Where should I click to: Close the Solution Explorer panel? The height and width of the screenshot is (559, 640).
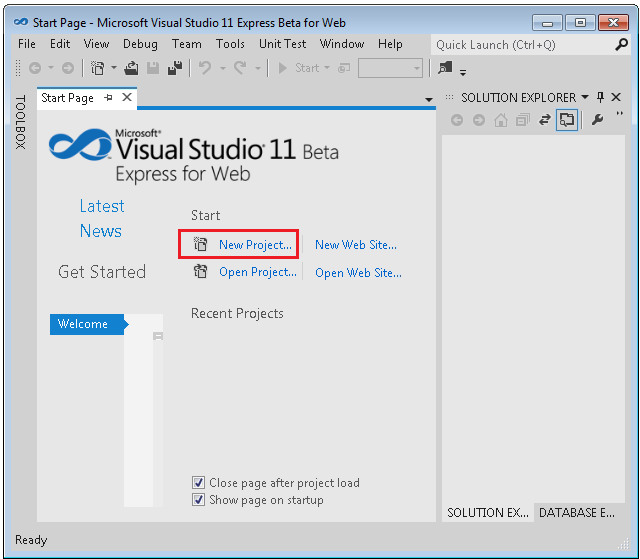(x=616, y=97)
